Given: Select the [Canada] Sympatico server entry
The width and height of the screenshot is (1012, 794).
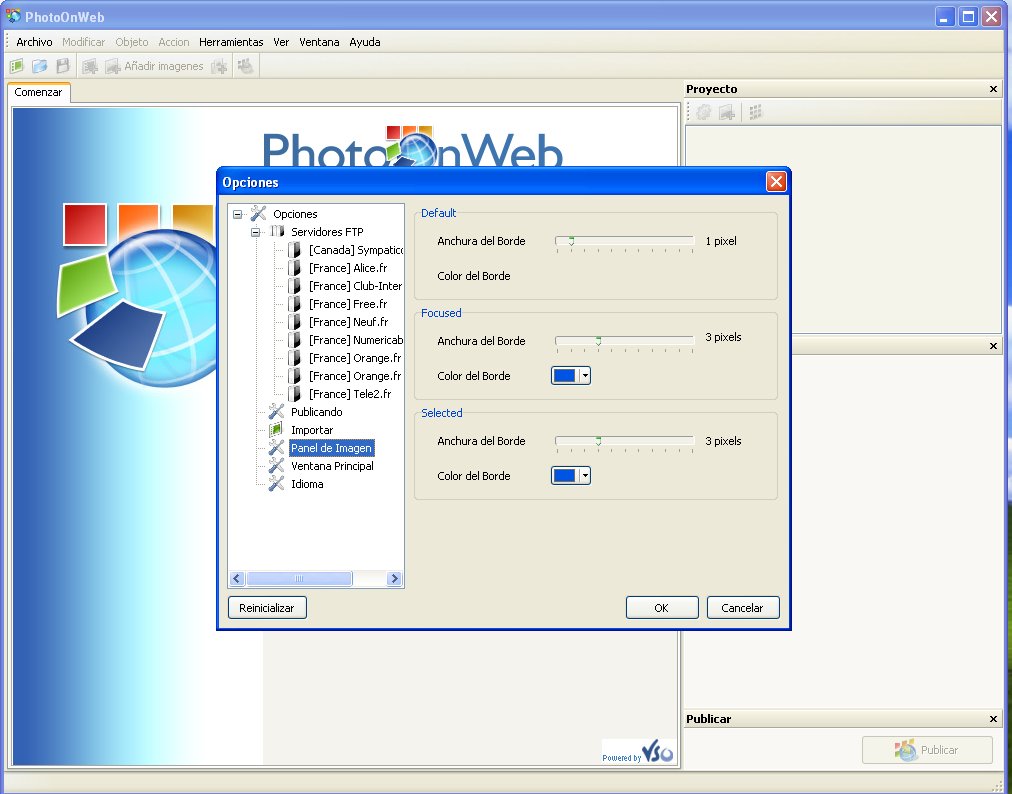Looking at the screenshot, I should [x=355, y=250].
